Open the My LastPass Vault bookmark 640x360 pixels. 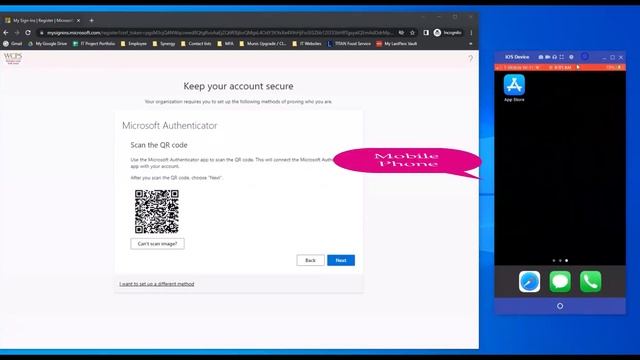tap(397, 44)
